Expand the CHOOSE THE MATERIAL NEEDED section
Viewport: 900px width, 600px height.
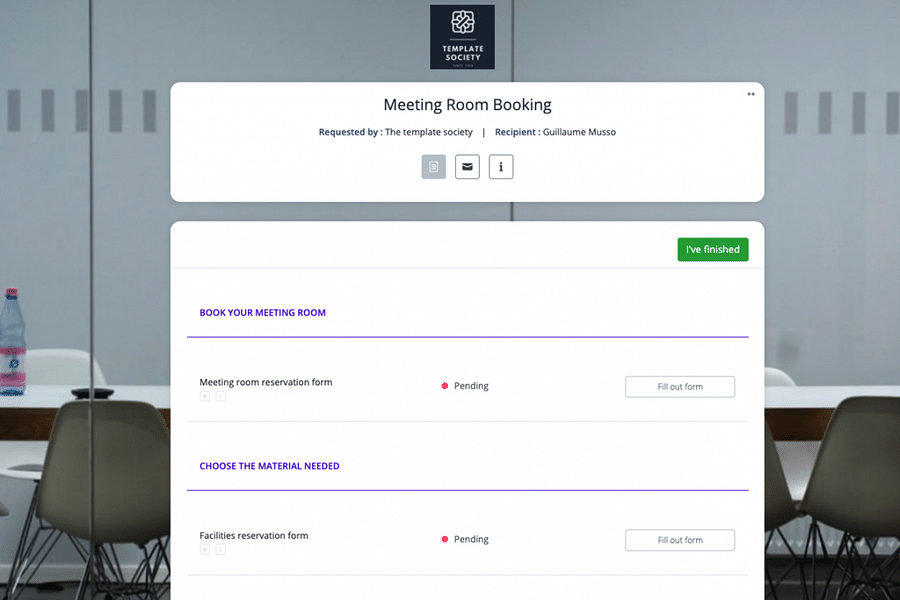268,465
